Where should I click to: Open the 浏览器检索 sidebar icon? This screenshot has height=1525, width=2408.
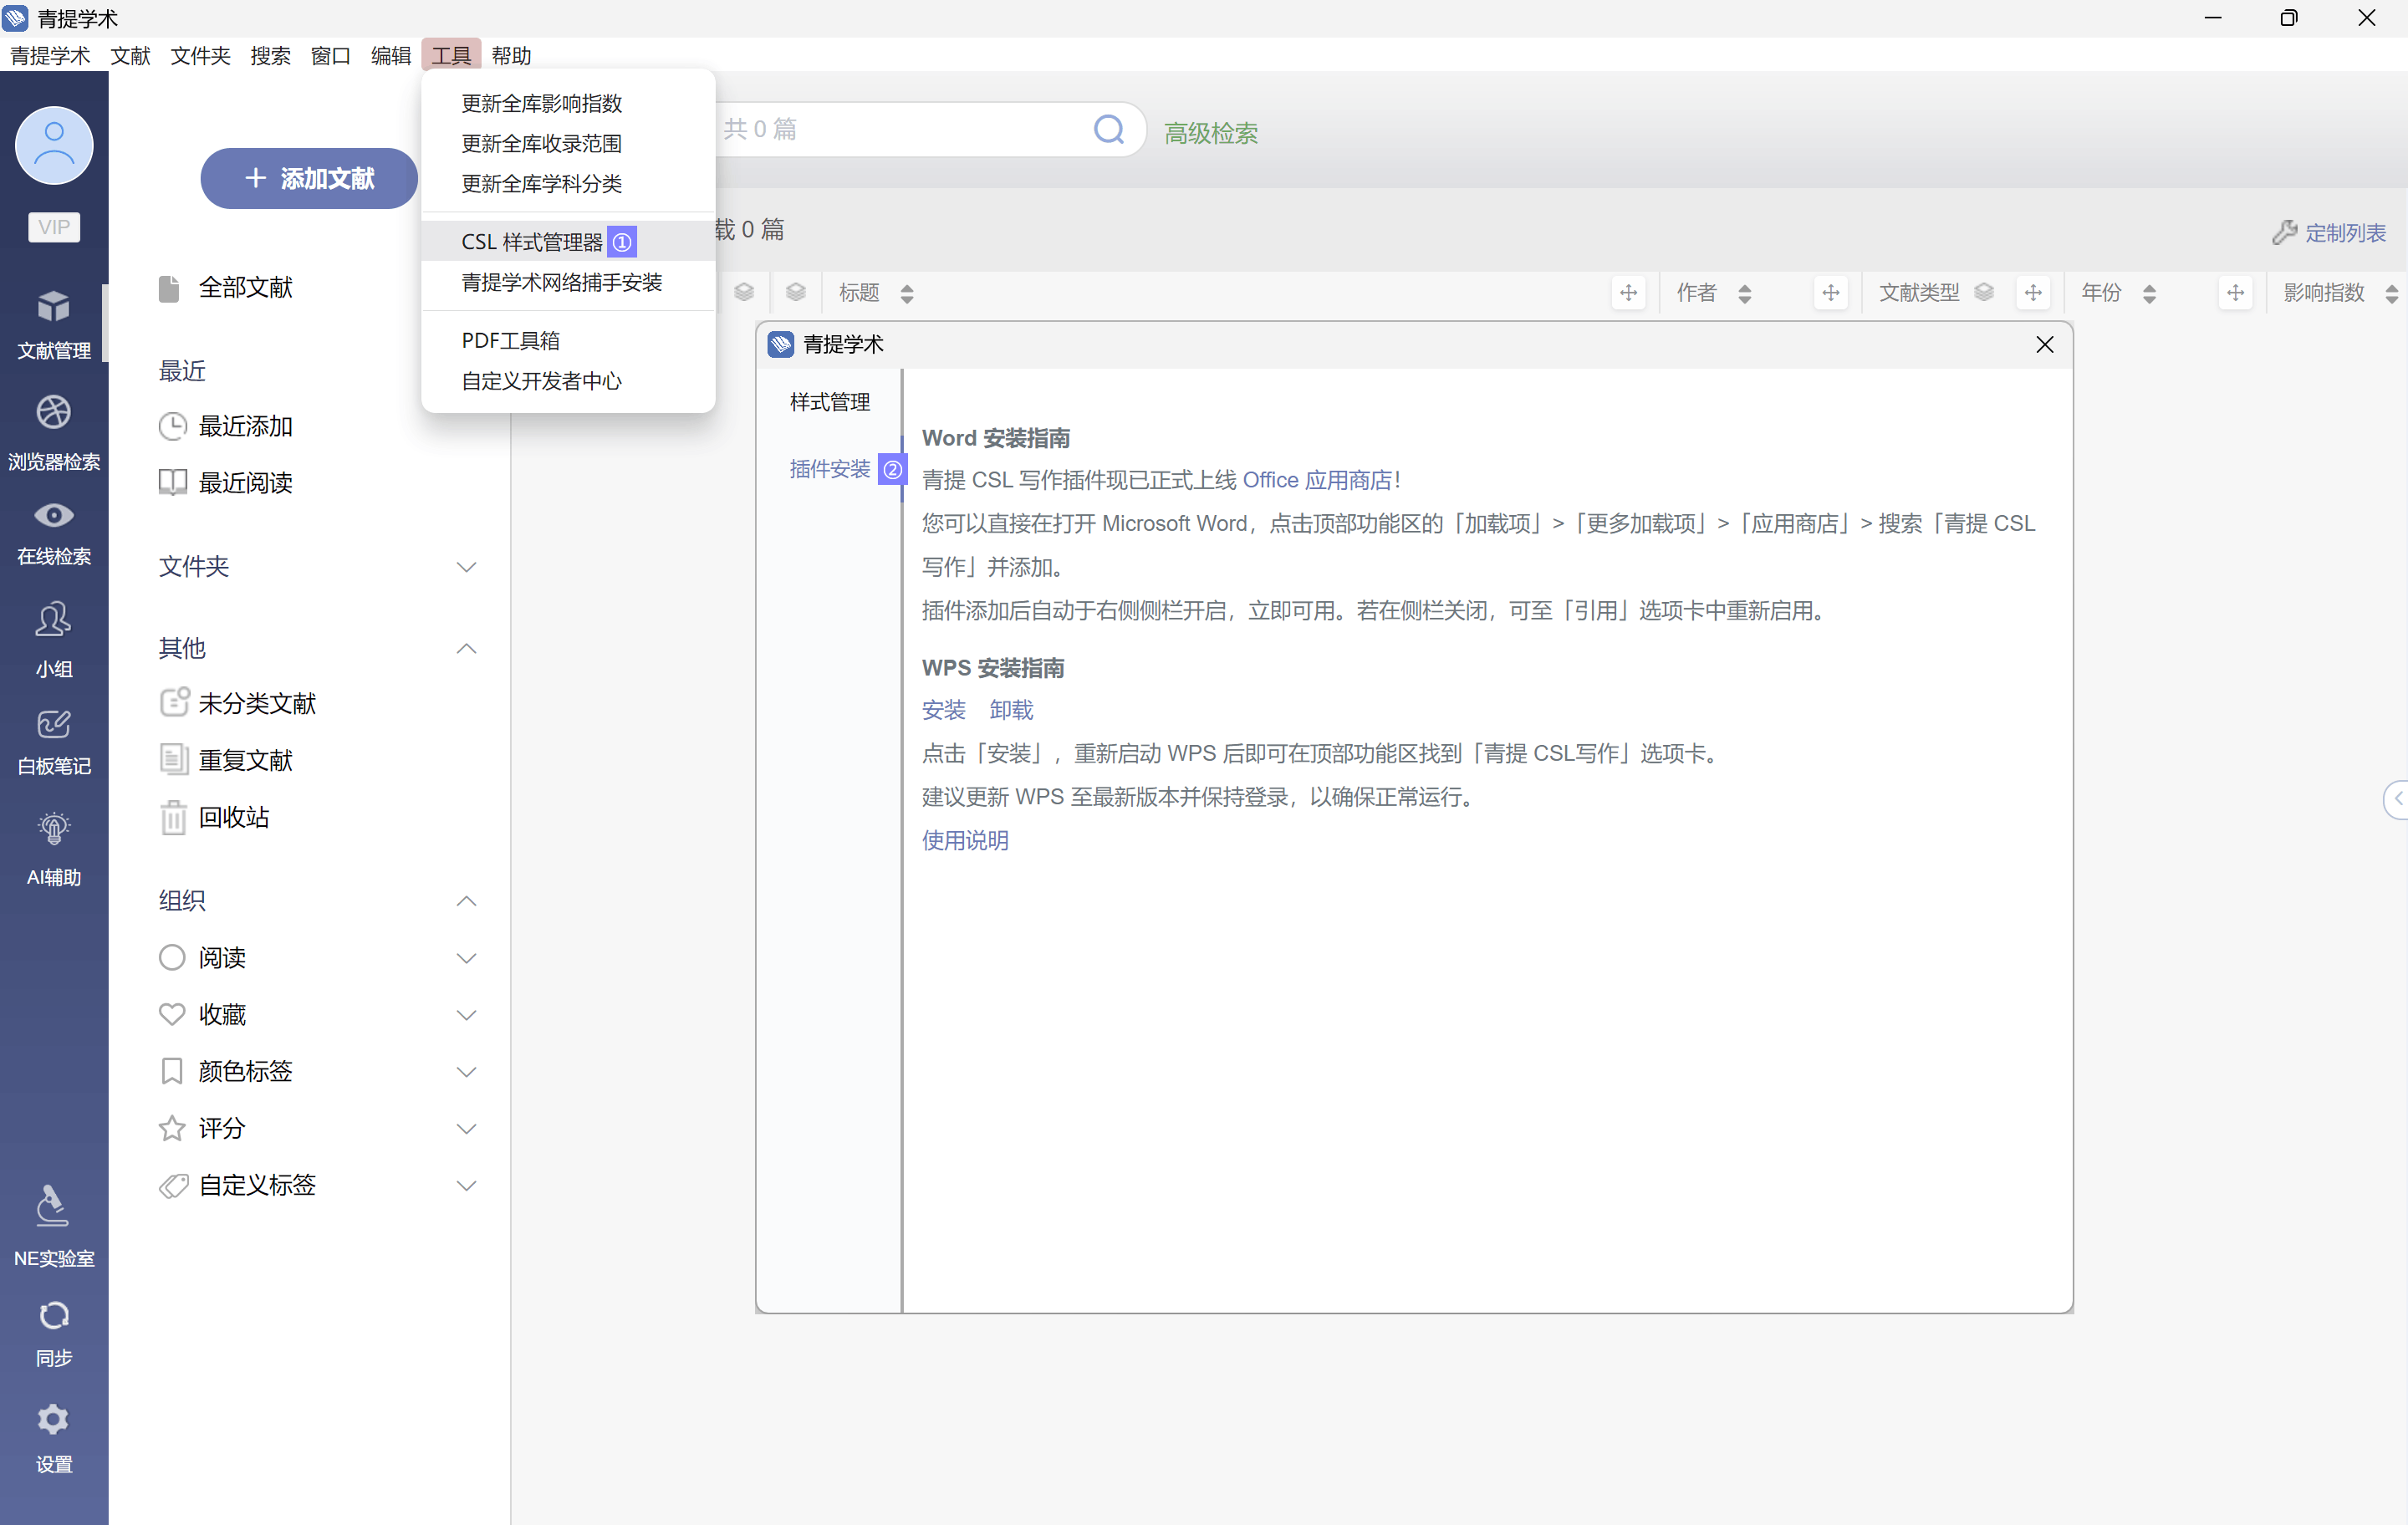click(54, 413)
